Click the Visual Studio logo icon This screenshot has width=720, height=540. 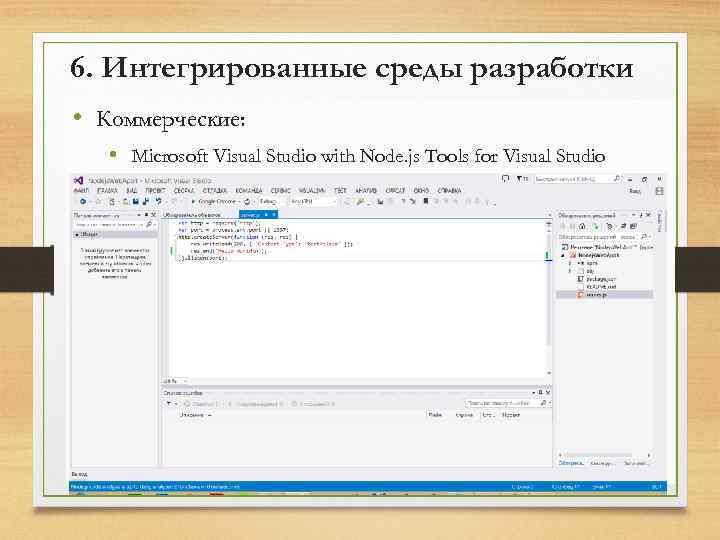pos(79,180)
